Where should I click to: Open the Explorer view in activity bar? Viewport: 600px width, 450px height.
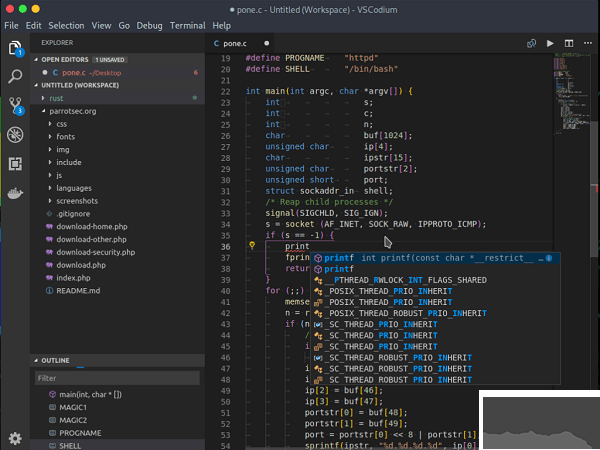coord(15,48)
